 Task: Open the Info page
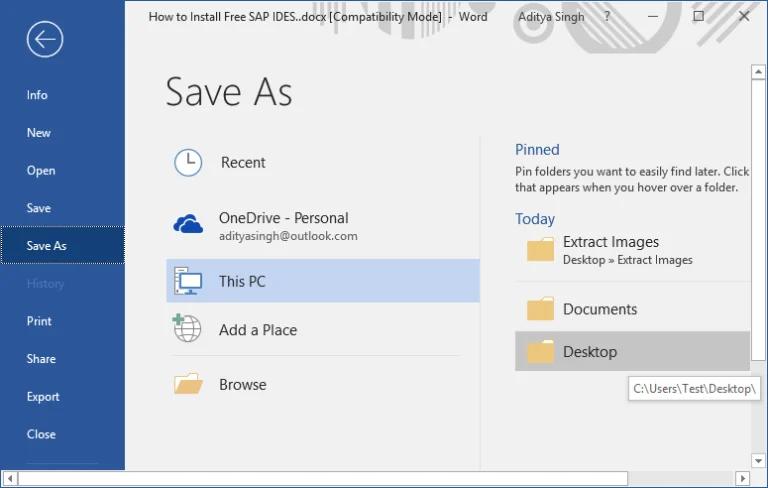coord(37,95)
